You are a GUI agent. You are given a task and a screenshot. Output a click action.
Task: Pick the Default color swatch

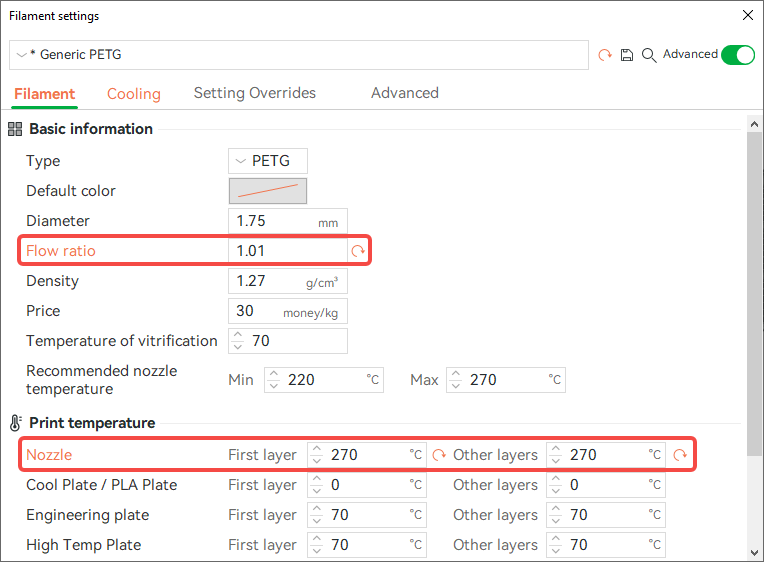point(267,191)
